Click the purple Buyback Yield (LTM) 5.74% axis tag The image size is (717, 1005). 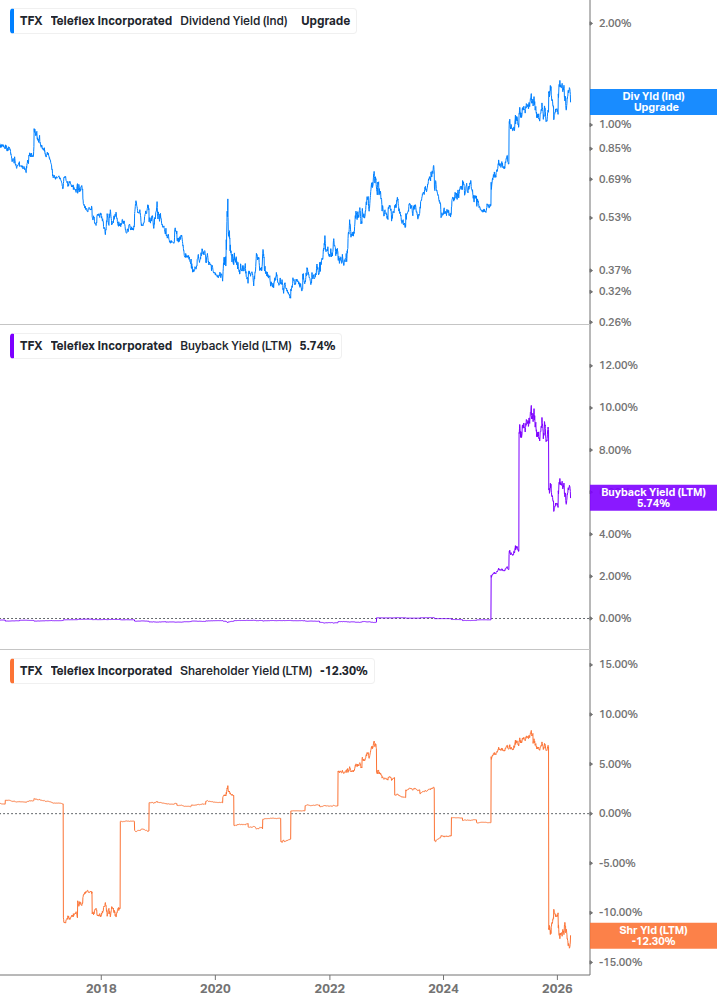click(653, 497)
